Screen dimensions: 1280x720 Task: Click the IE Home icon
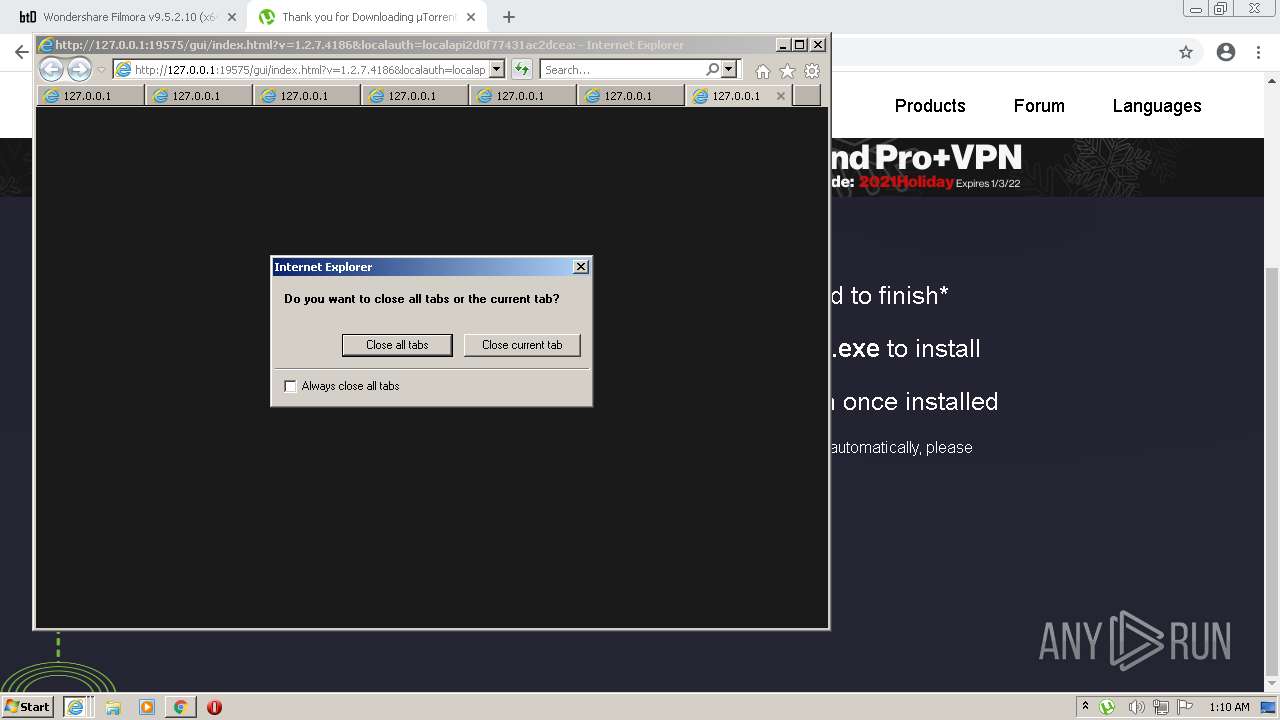[x=763, y=71]
